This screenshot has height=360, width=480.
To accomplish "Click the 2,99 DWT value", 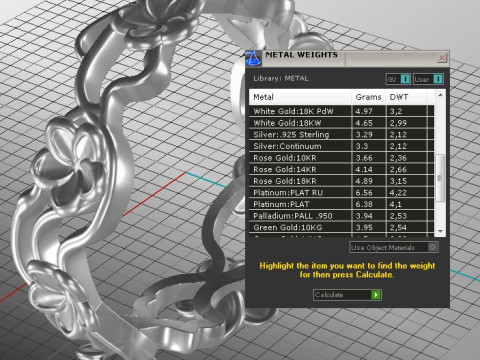I will (398, 123).
